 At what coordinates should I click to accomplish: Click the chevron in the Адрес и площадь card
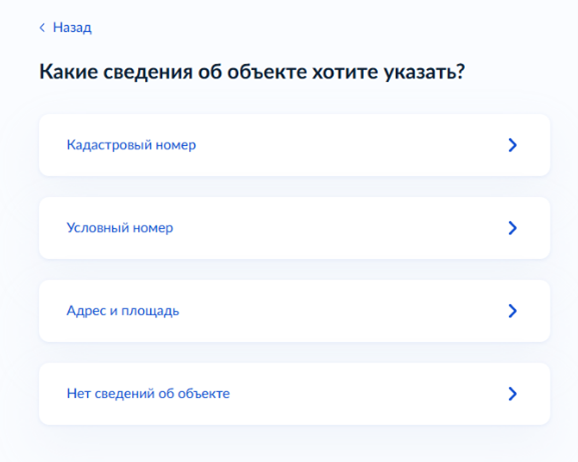[512, 311]
